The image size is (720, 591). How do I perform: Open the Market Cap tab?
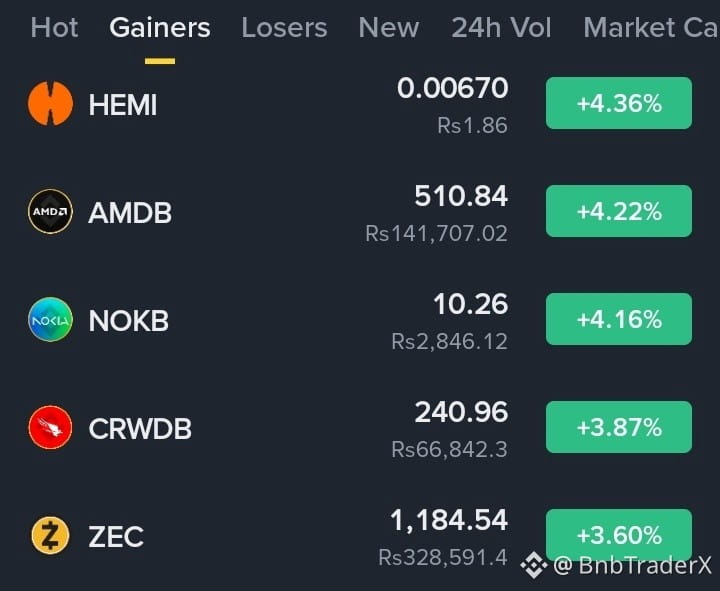[x=651, y=28]
